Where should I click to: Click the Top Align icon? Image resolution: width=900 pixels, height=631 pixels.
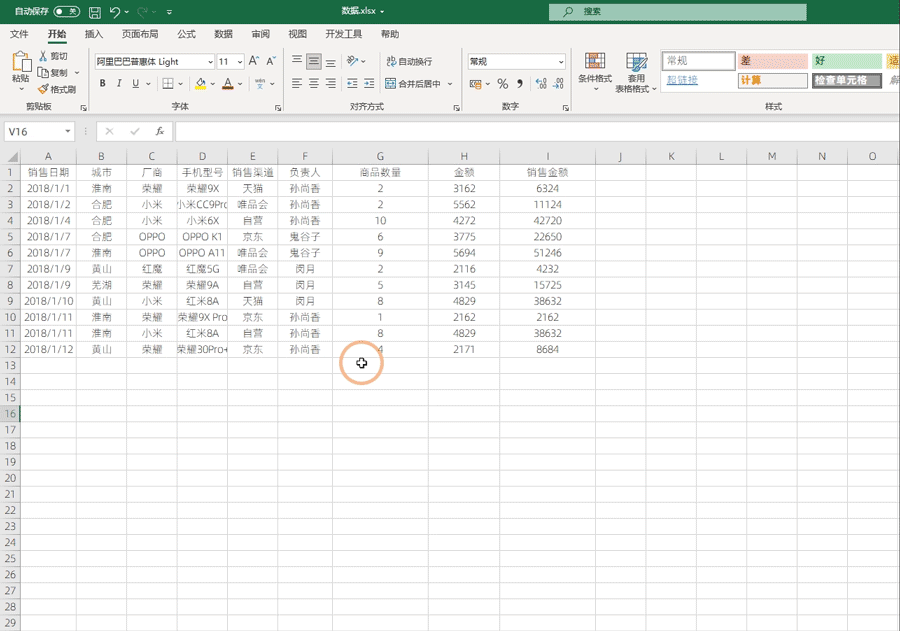pos(297,61)
